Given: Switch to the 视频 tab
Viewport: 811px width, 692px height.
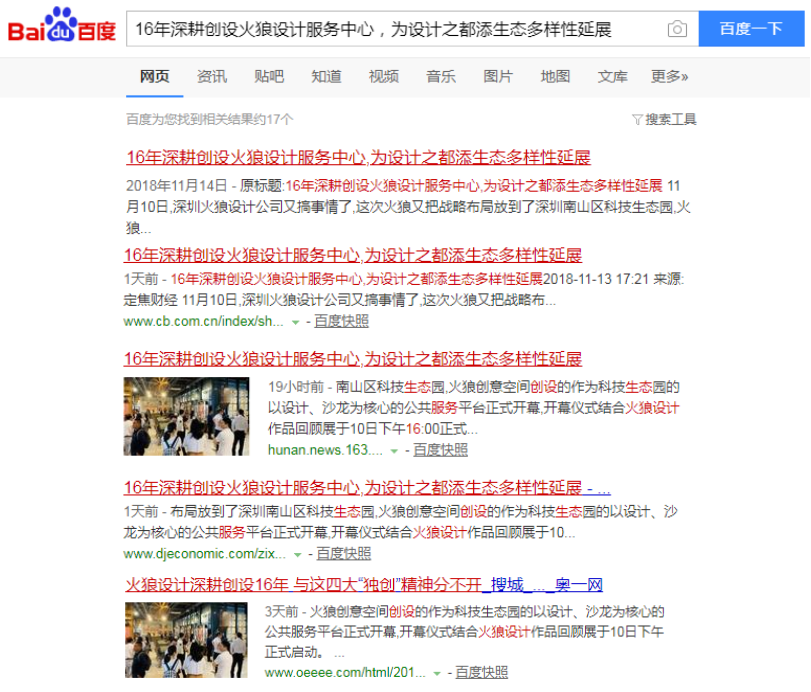Looking at the screenshot, I should pyautogui.click(x=384, y=77).
